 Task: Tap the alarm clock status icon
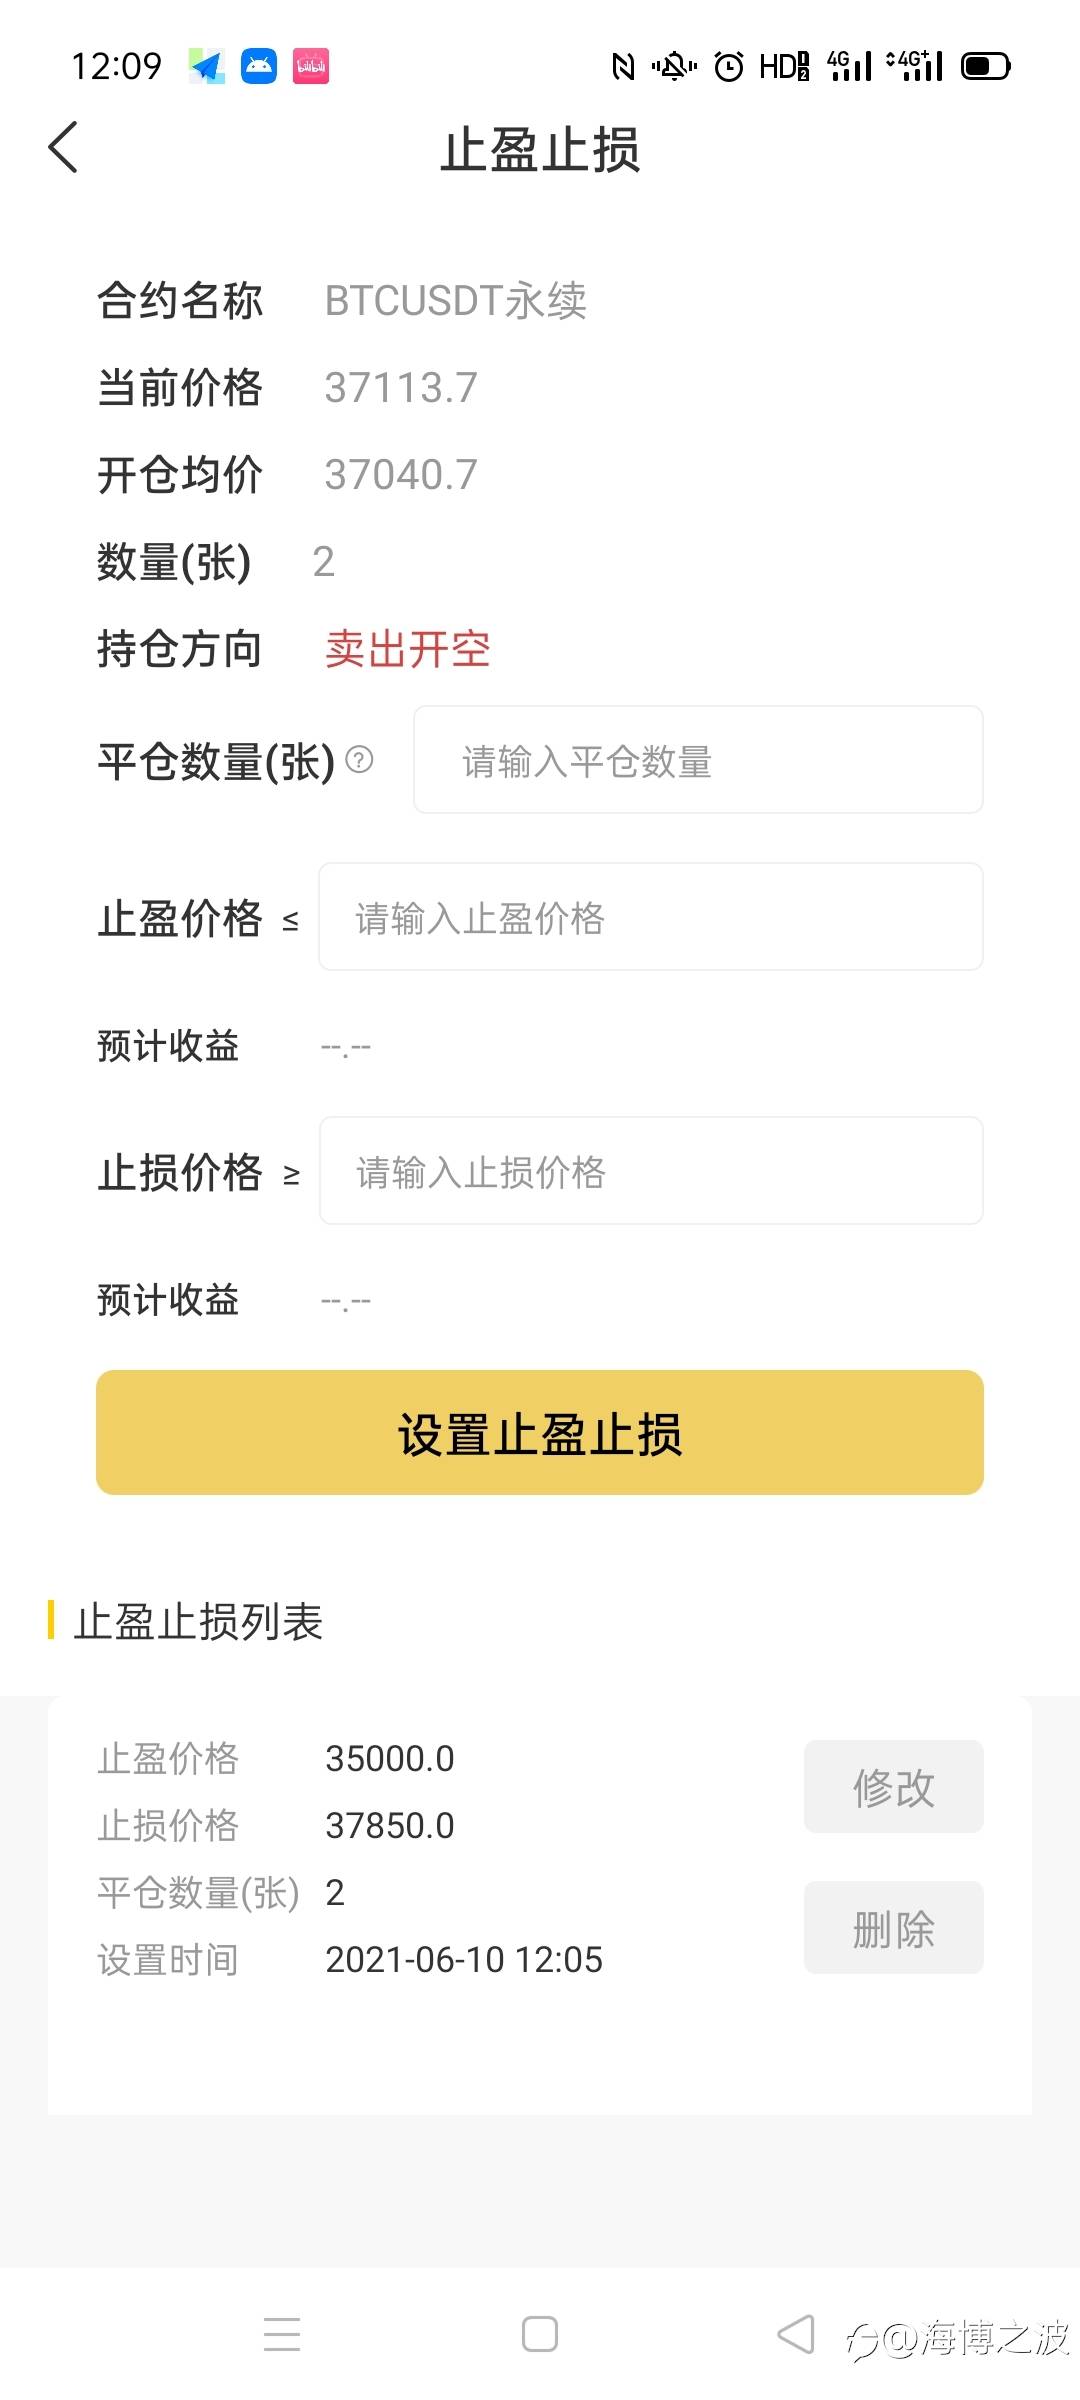tap(729, 67)
